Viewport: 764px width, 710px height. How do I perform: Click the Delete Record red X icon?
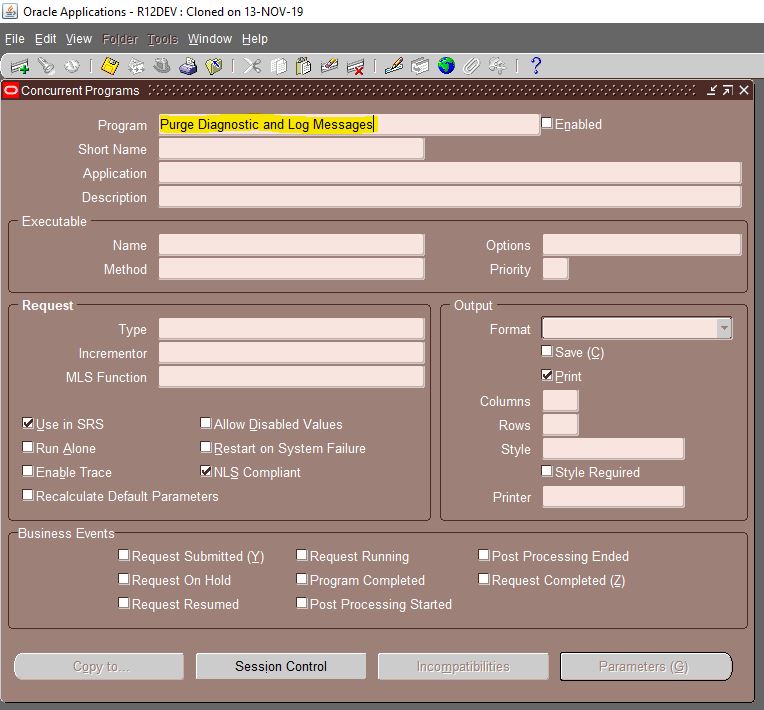pyautogui.click(x=356, y=66)
